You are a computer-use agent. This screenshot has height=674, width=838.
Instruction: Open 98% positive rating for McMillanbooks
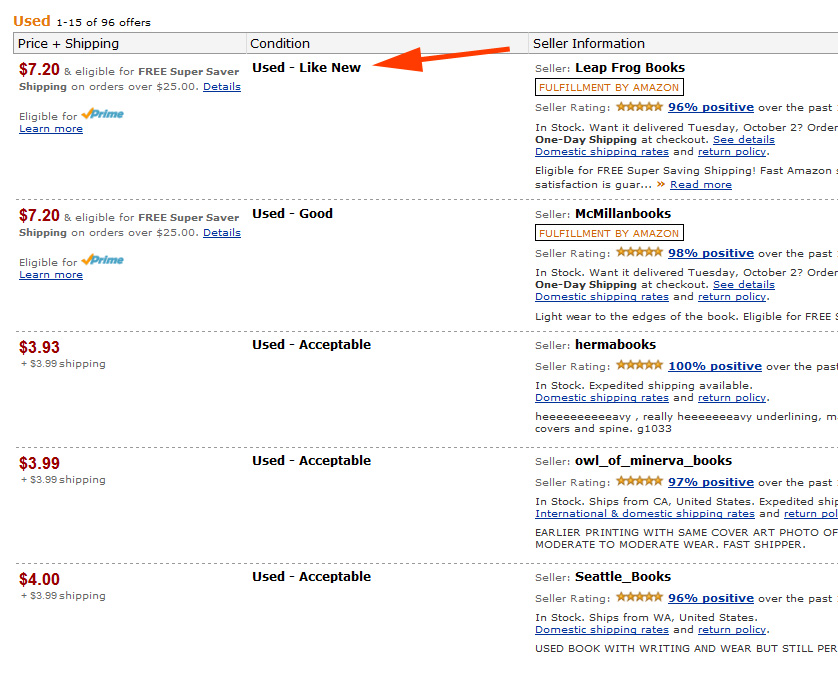(x=711, y=253)
